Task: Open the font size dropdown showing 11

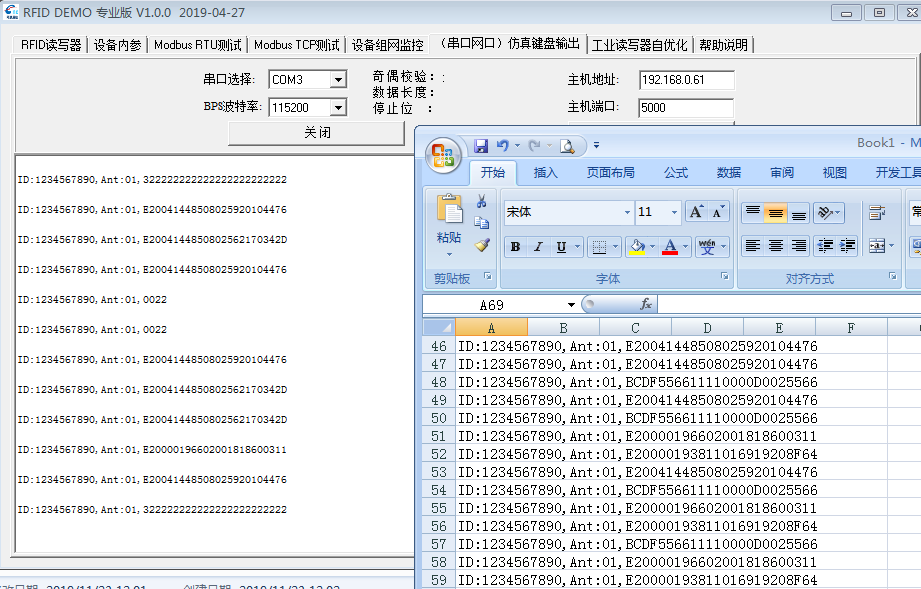Action: [674, 212]
